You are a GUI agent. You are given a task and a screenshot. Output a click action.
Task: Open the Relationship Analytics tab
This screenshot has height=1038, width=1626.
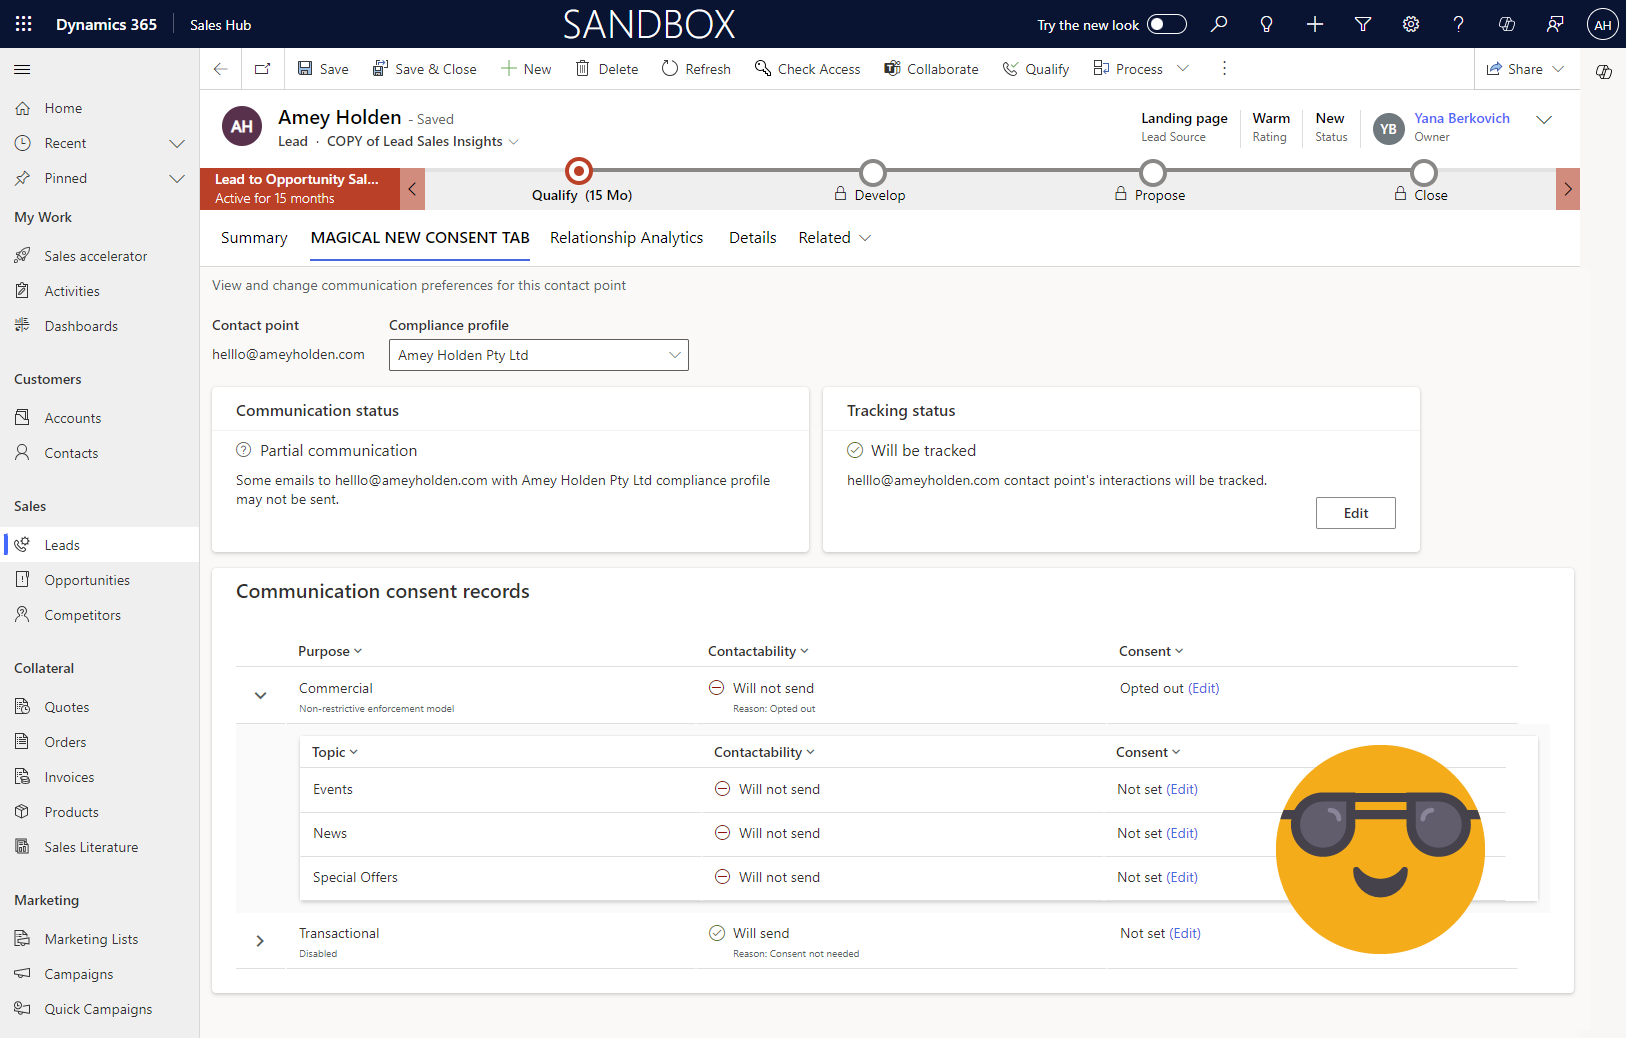626,238
